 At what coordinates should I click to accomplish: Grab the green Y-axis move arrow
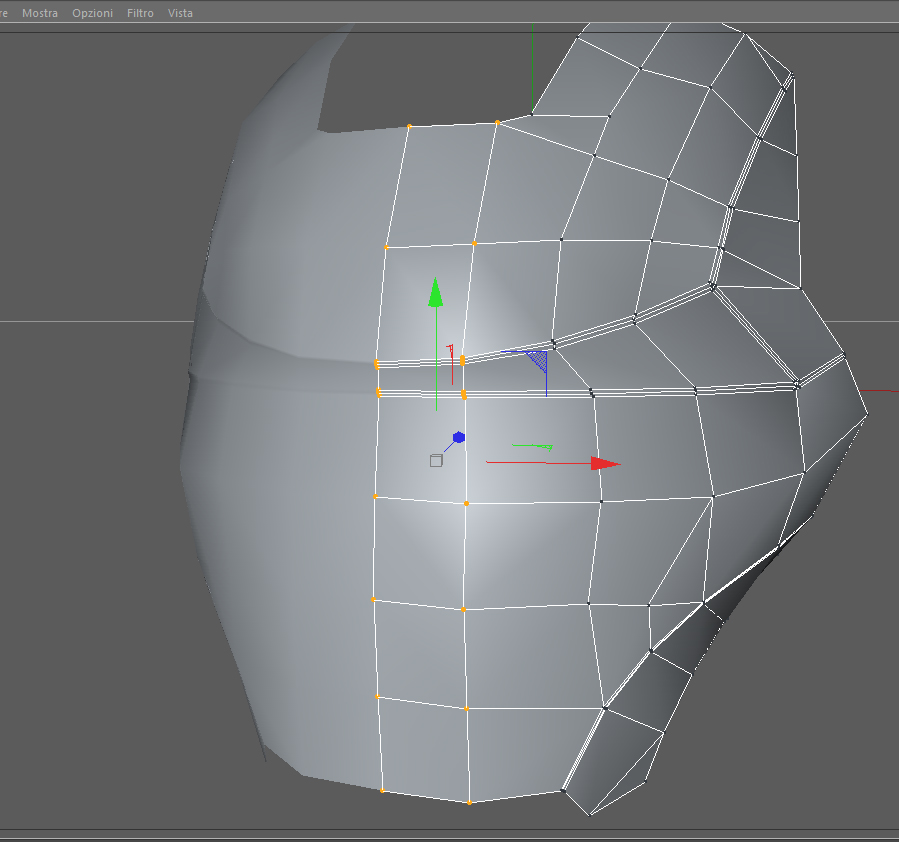[x=436, y=292]
